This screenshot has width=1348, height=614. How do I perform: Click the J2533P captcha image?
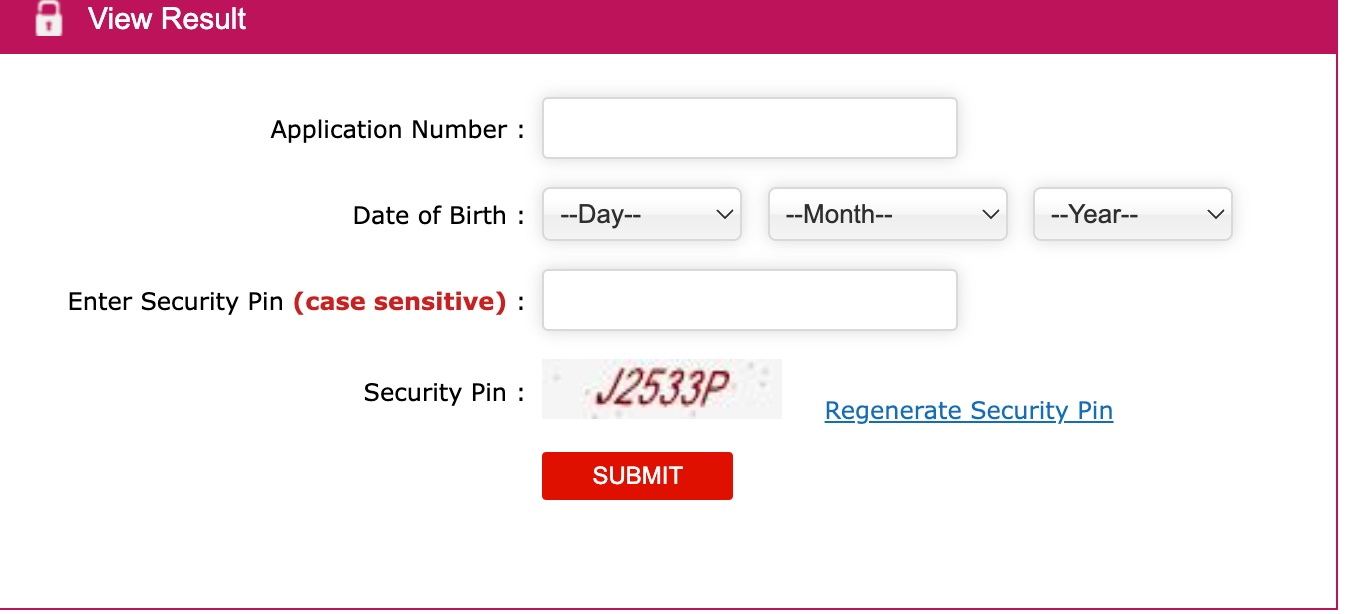[661, 389]
